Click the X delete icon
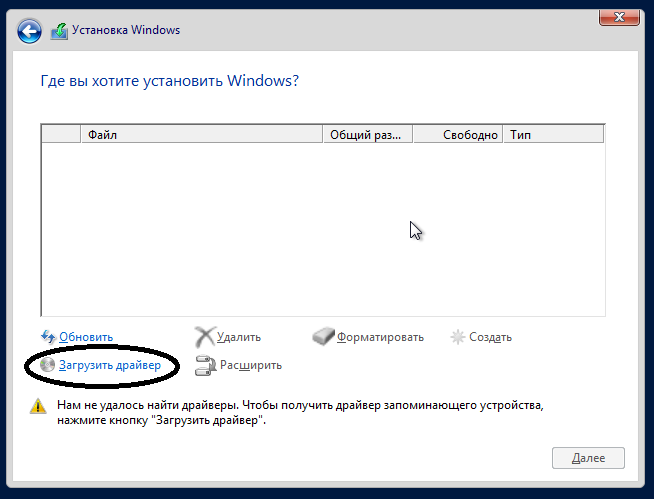 (x=205, y=337)
